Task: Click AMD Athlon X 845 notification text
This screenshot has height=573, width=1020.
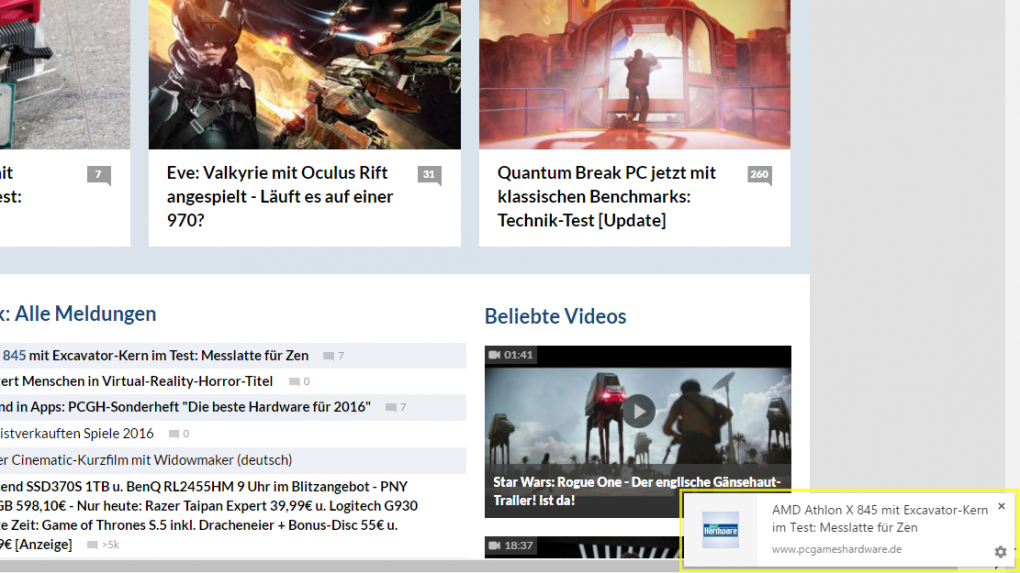Action: coord(879,518)
